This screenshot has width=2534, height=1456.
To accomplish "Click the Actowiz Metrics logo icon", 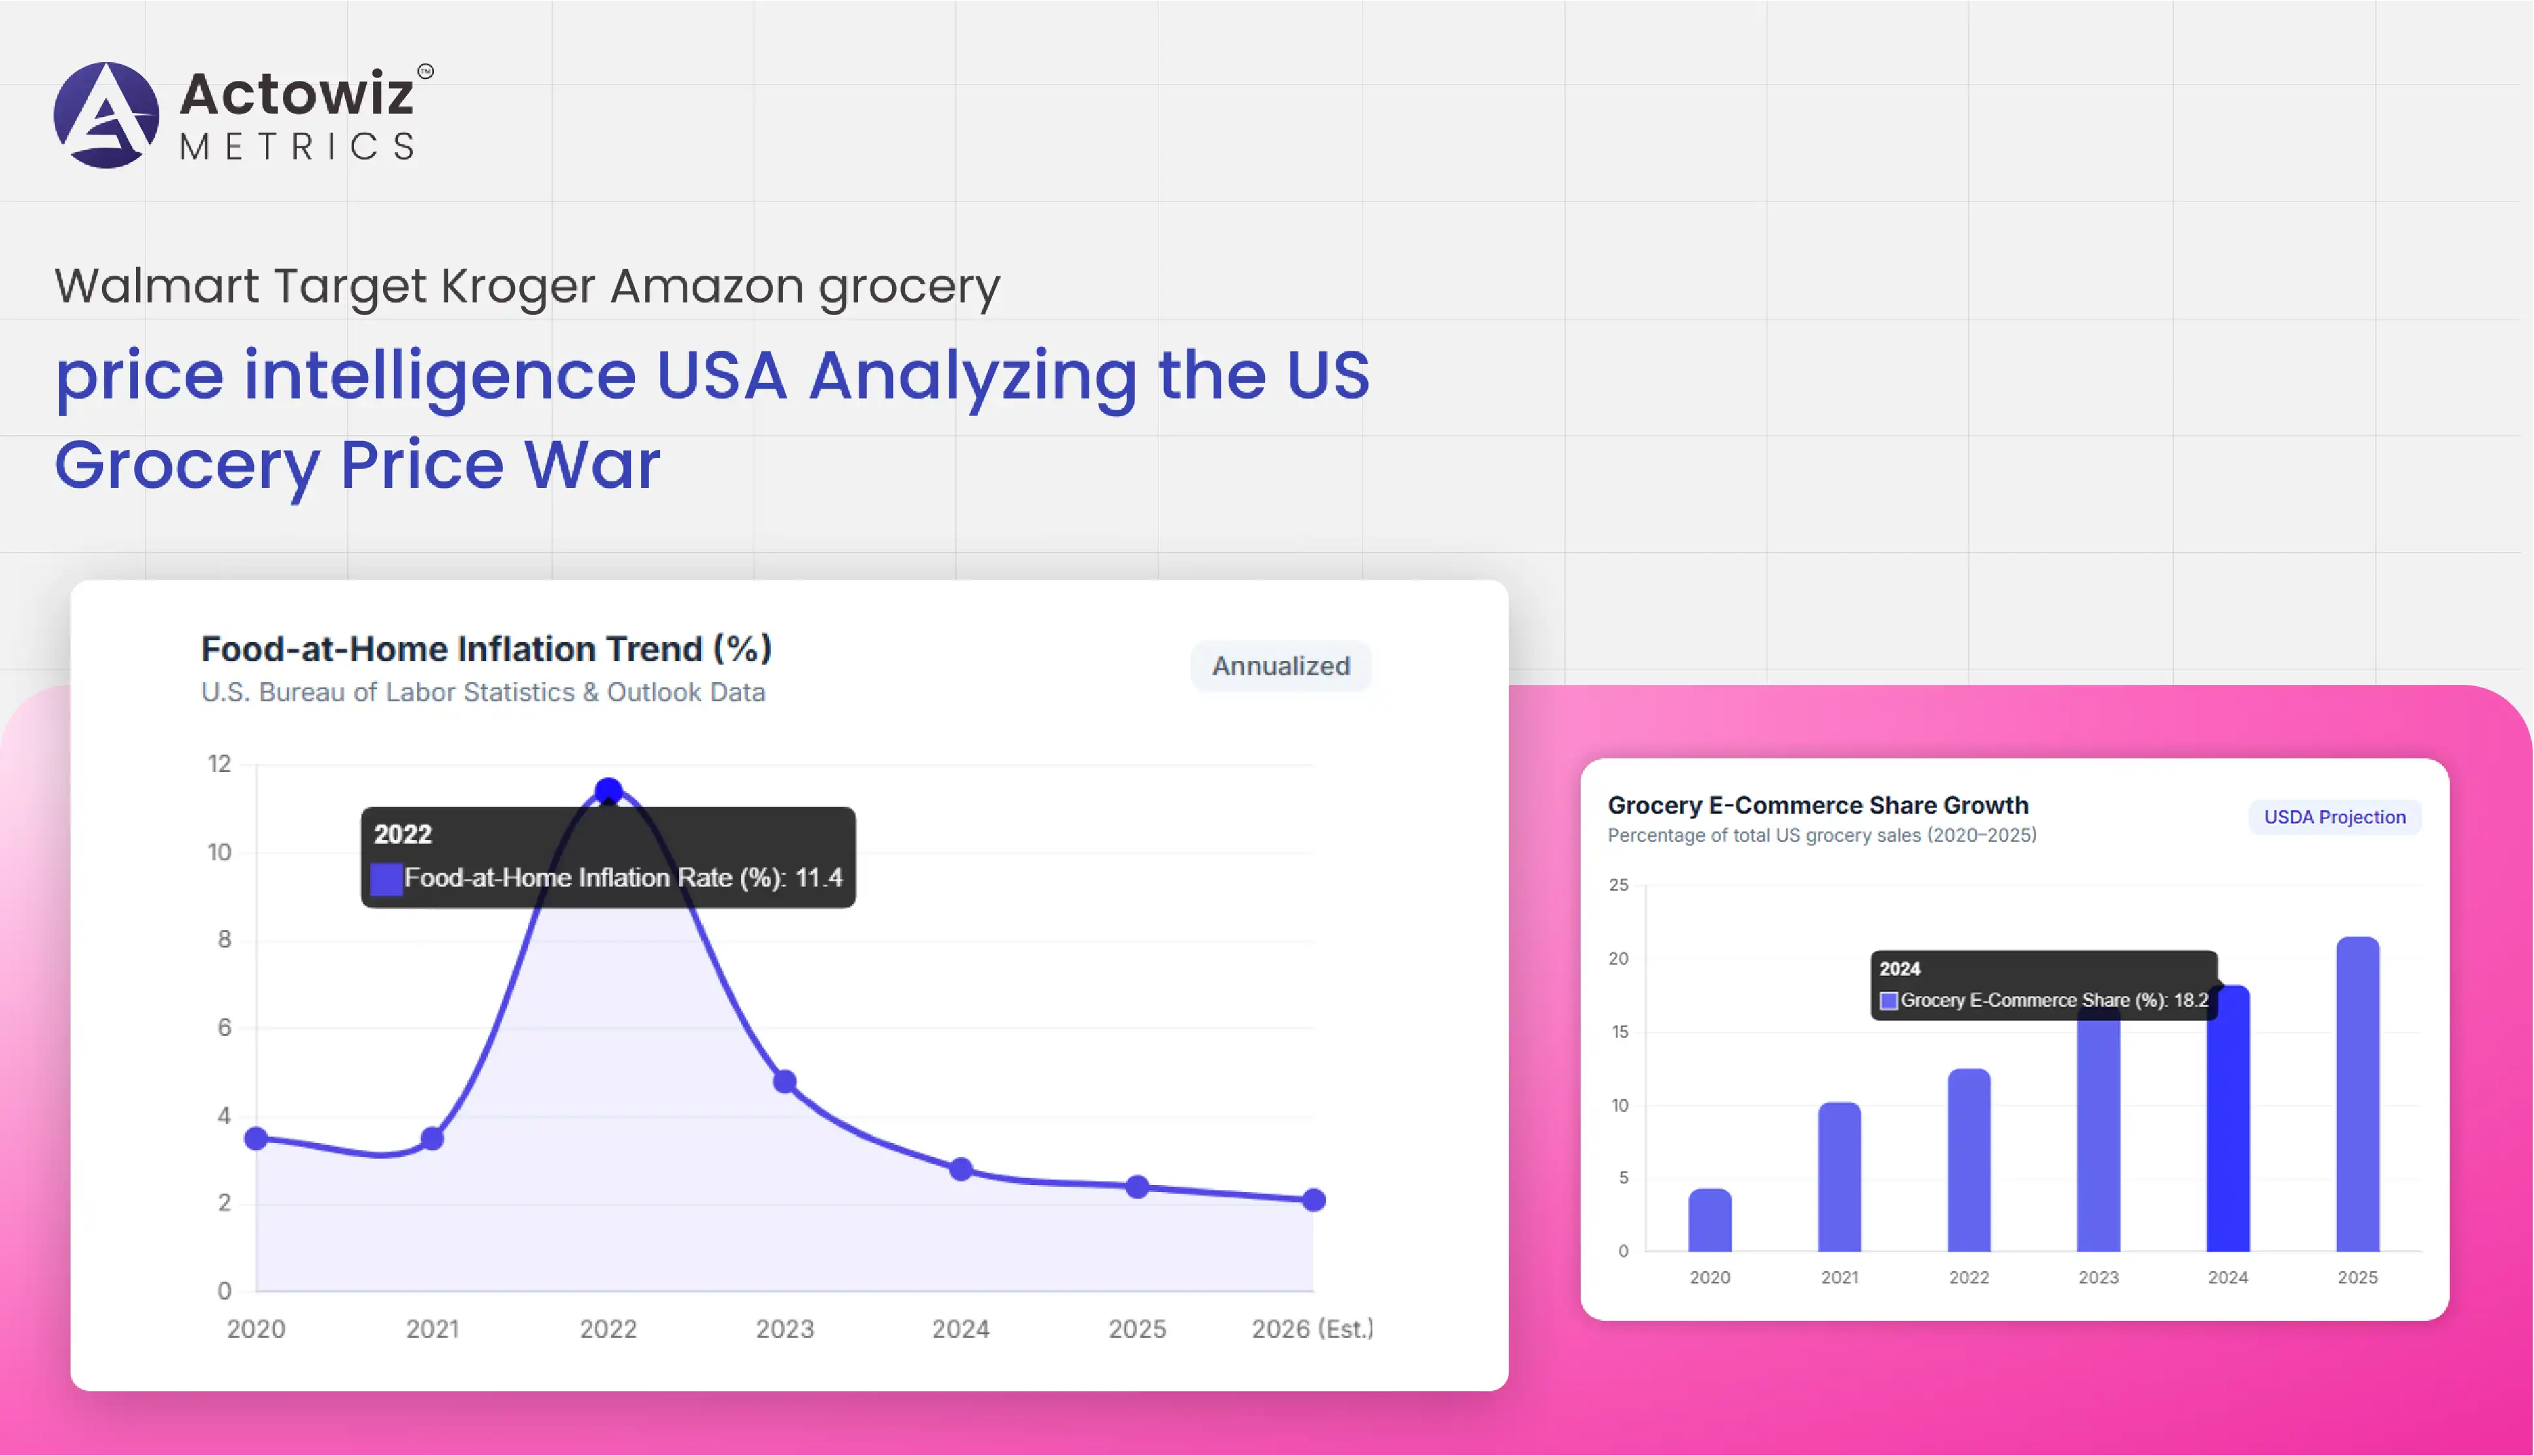I will pyautogui.click(x=106, y=115).
